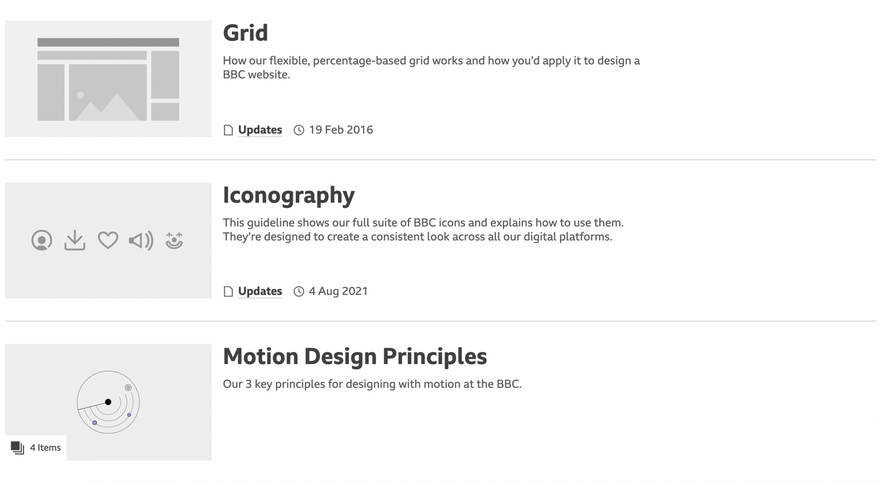Open the Grid guideline heading
880x483 pixels.
point(245,33)
